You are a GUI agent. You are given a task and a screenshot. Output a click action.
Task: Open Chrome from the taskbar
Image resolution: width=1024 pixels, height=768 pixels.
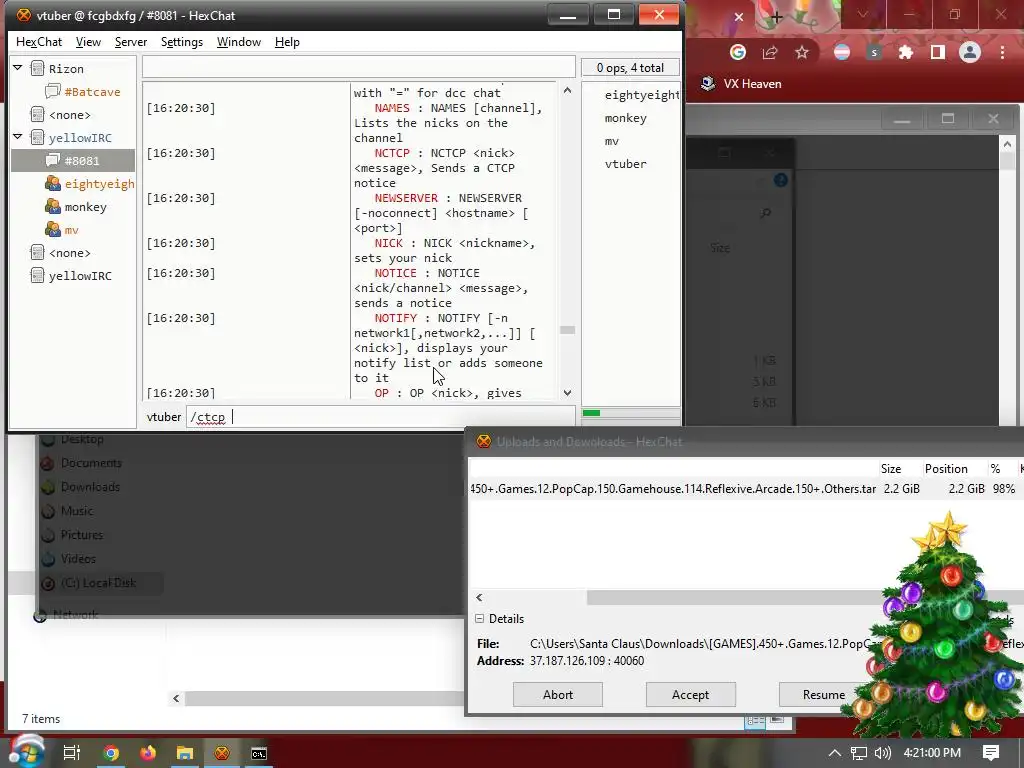pos(111,753)
